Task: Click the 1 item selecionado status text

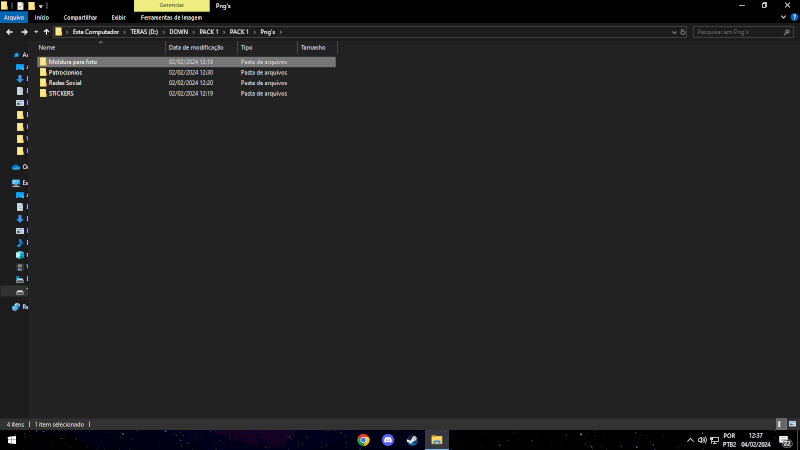Action: click(59, 424)
